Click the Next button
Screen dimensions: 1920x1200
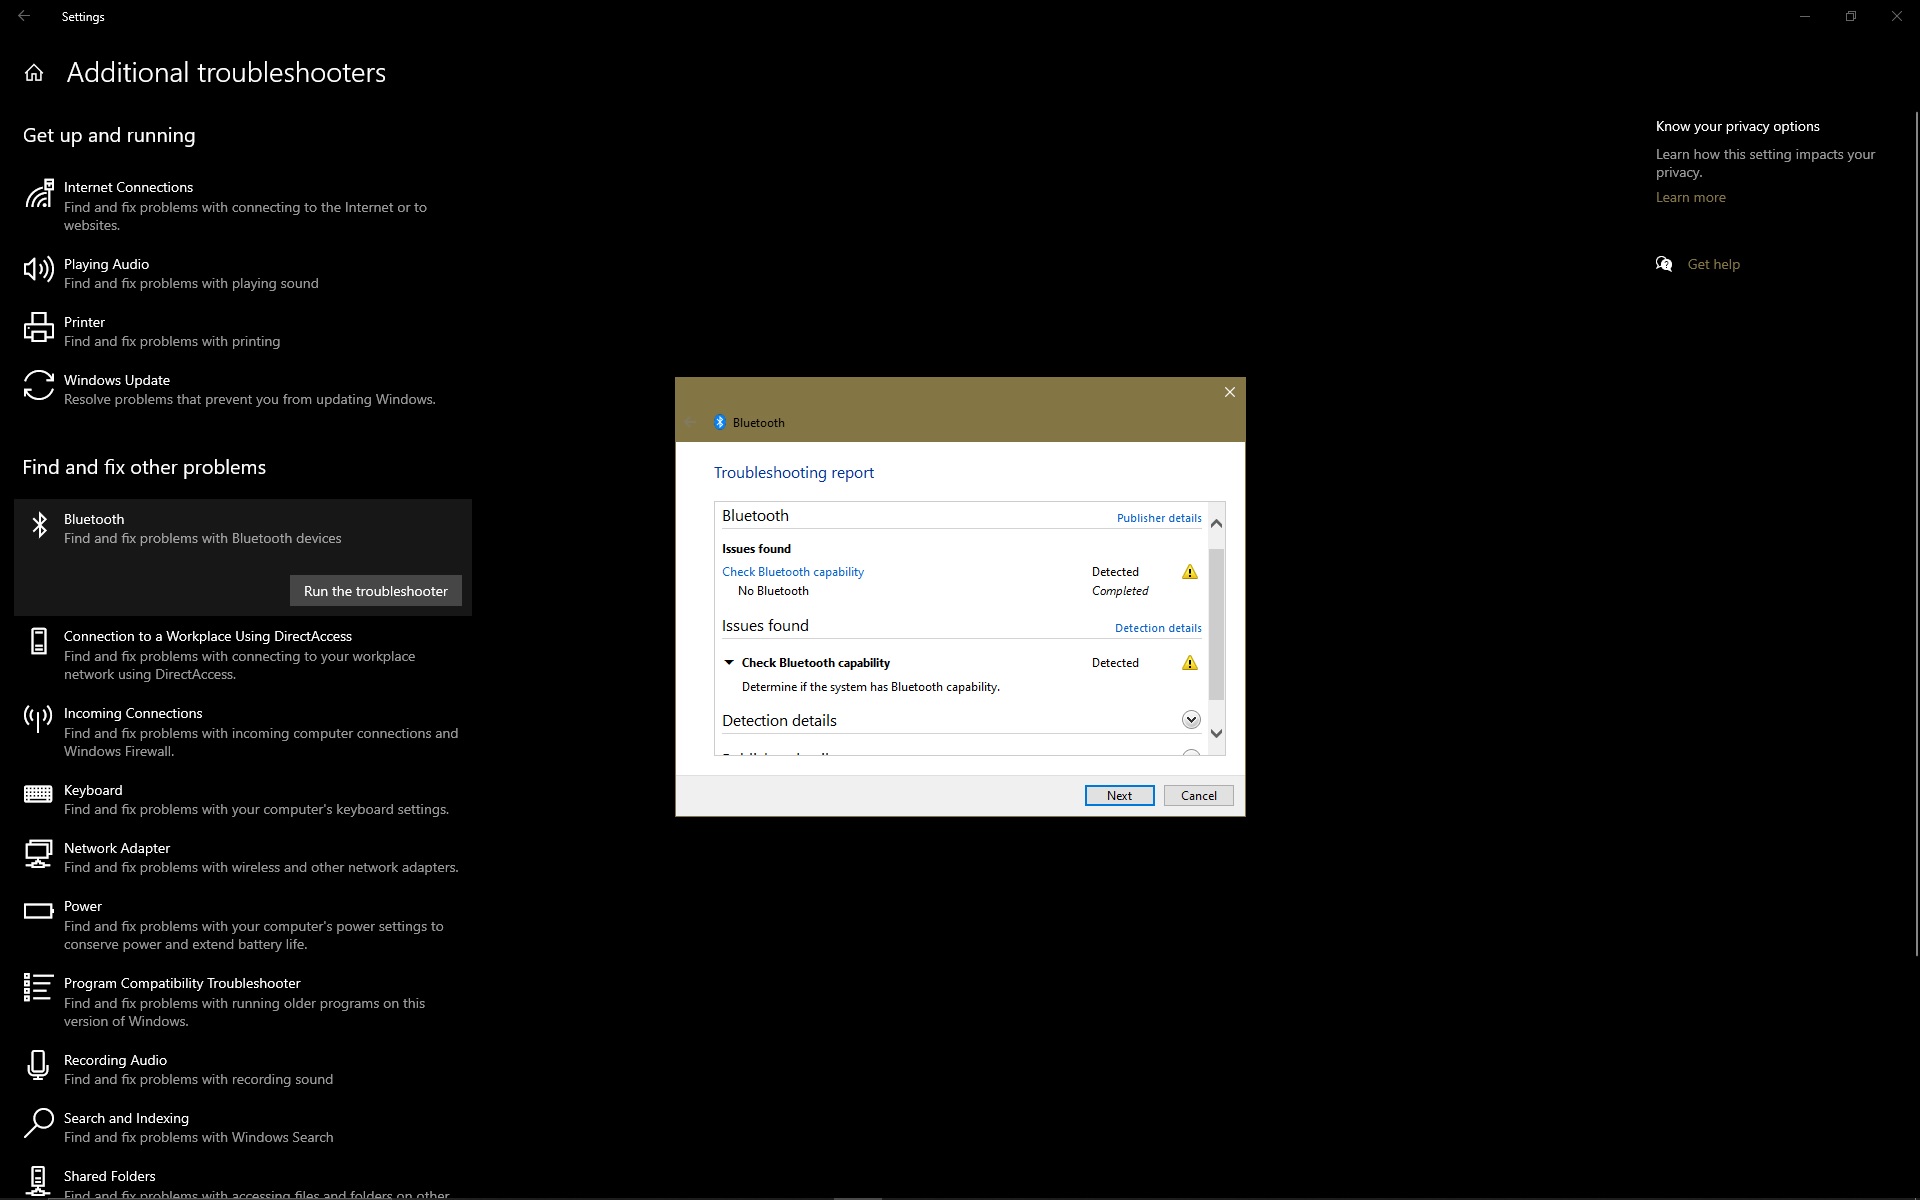click(1119, 796)
